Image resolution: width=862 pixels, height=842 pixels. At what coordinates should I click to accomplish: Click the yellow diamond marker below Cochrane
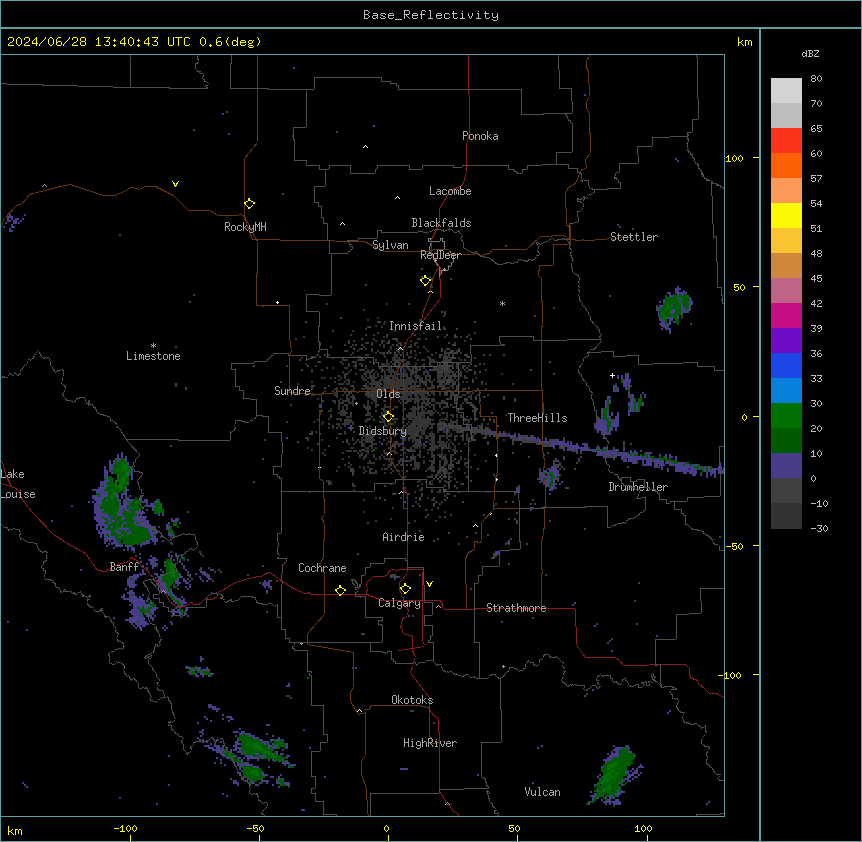click(x=340, y=590)
